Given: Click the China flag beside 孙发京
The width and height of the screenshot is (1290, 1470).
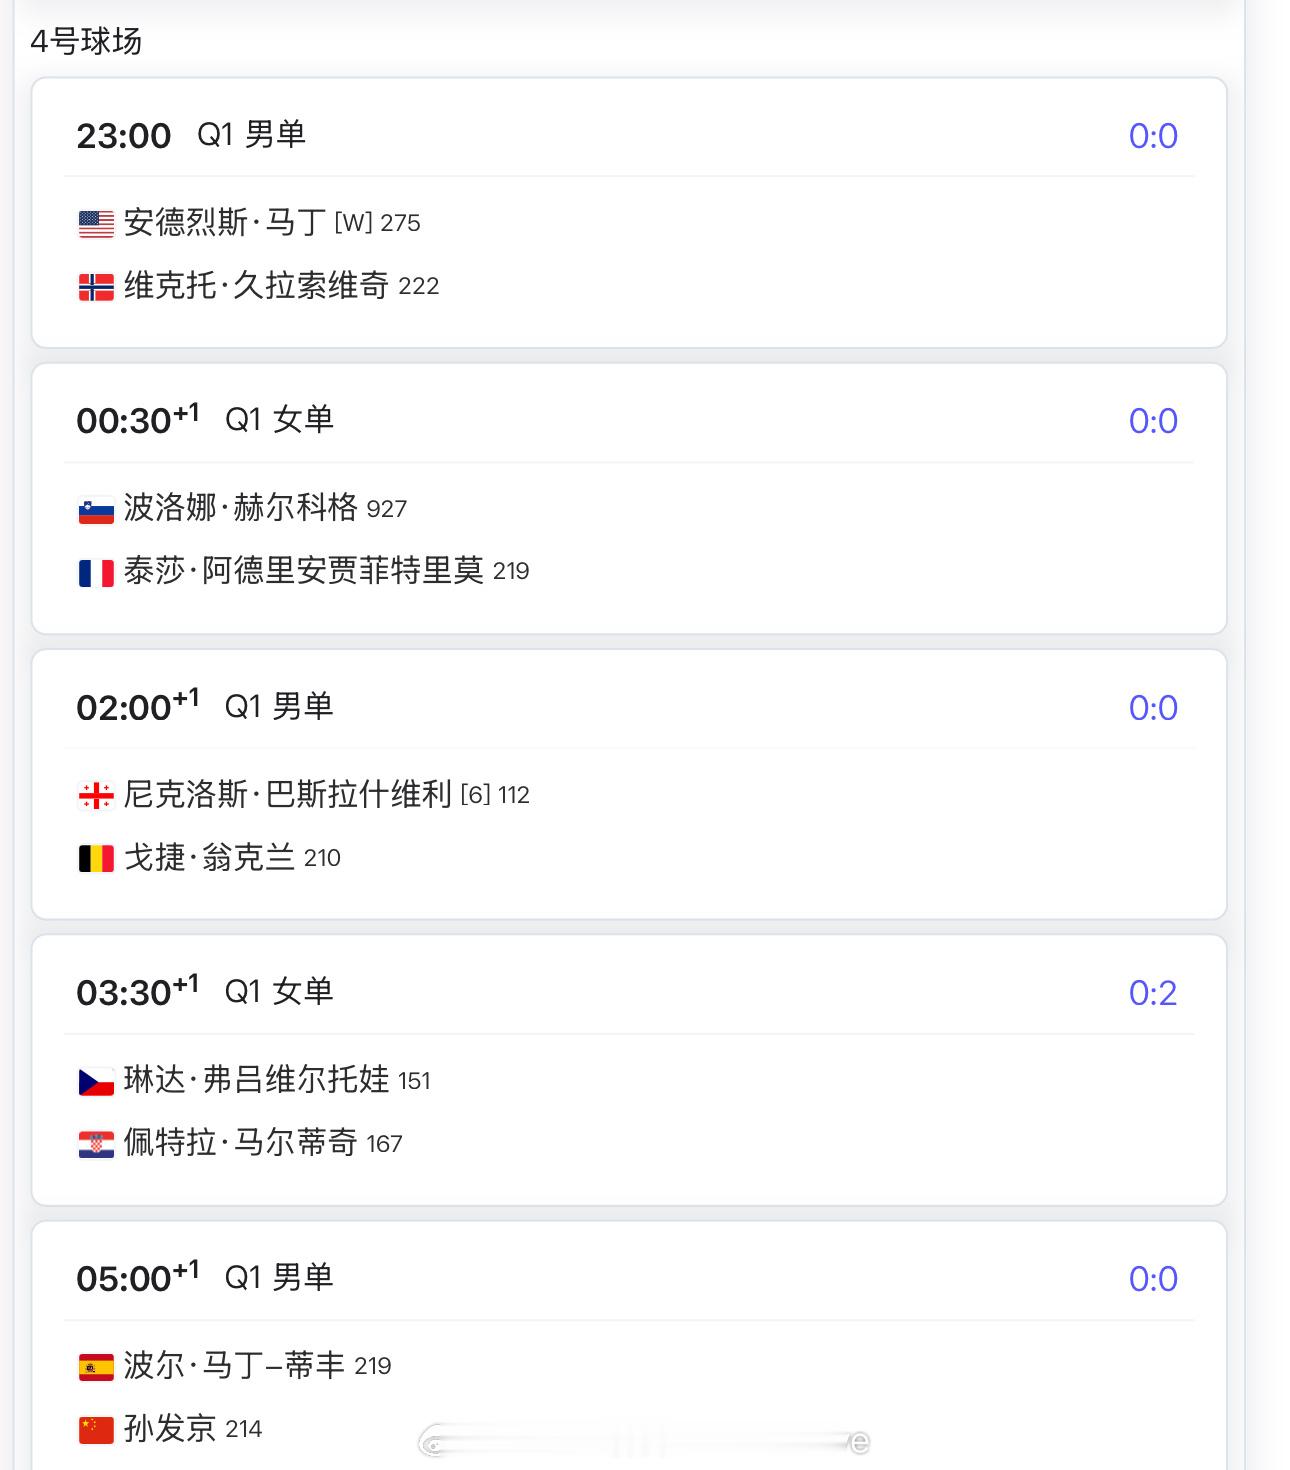Looking at the screenshot, I should (x=96, y=1430).
